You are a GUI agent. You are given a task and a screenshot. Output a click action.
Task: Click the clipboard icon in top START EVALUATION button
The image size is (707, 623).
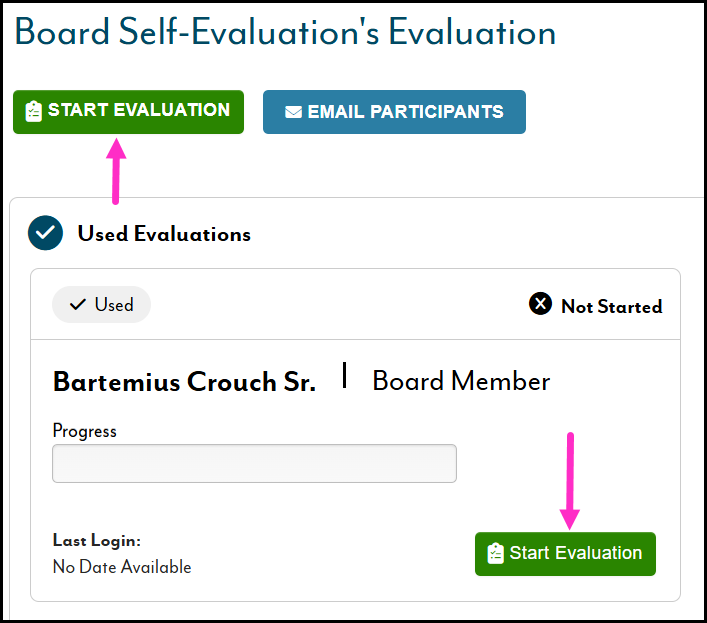click(x=33, y=111)
